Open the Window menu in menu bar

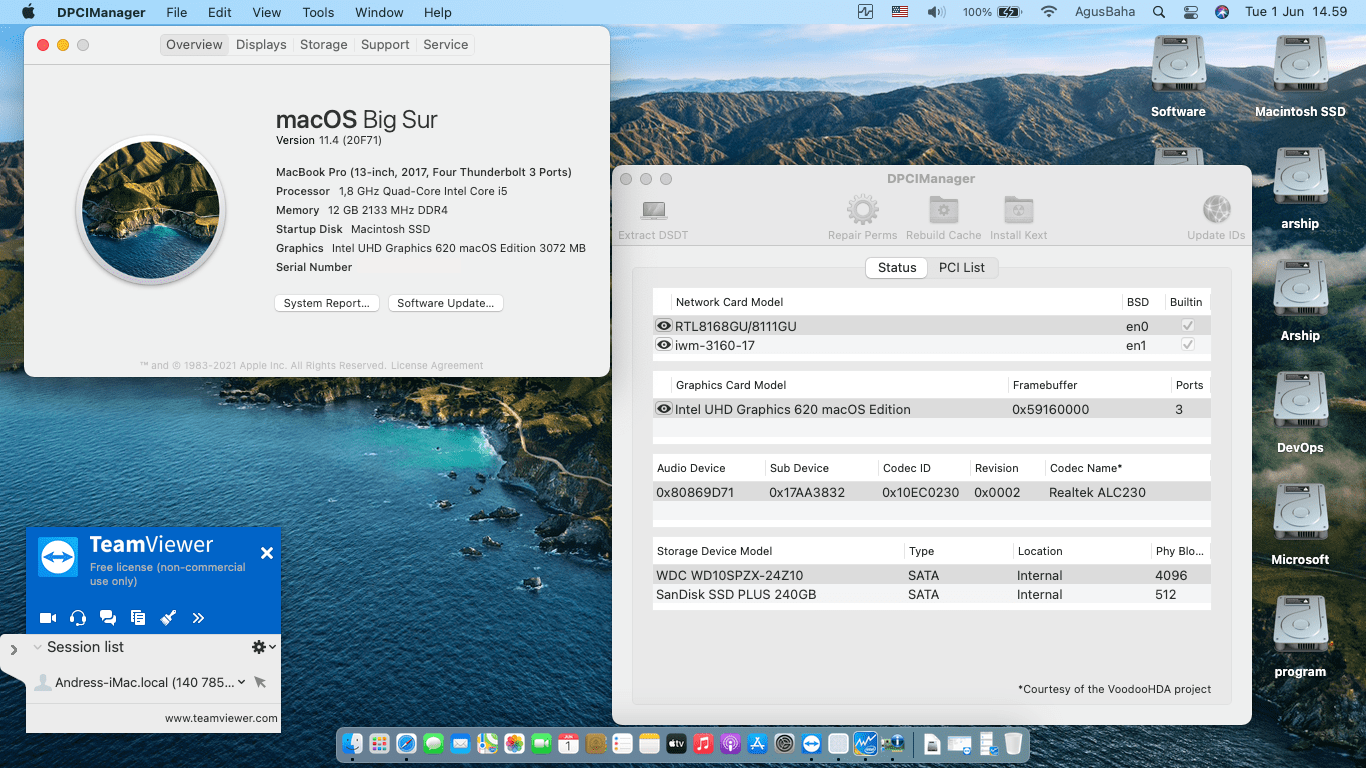pyautogui.click(x=379, y=12)
